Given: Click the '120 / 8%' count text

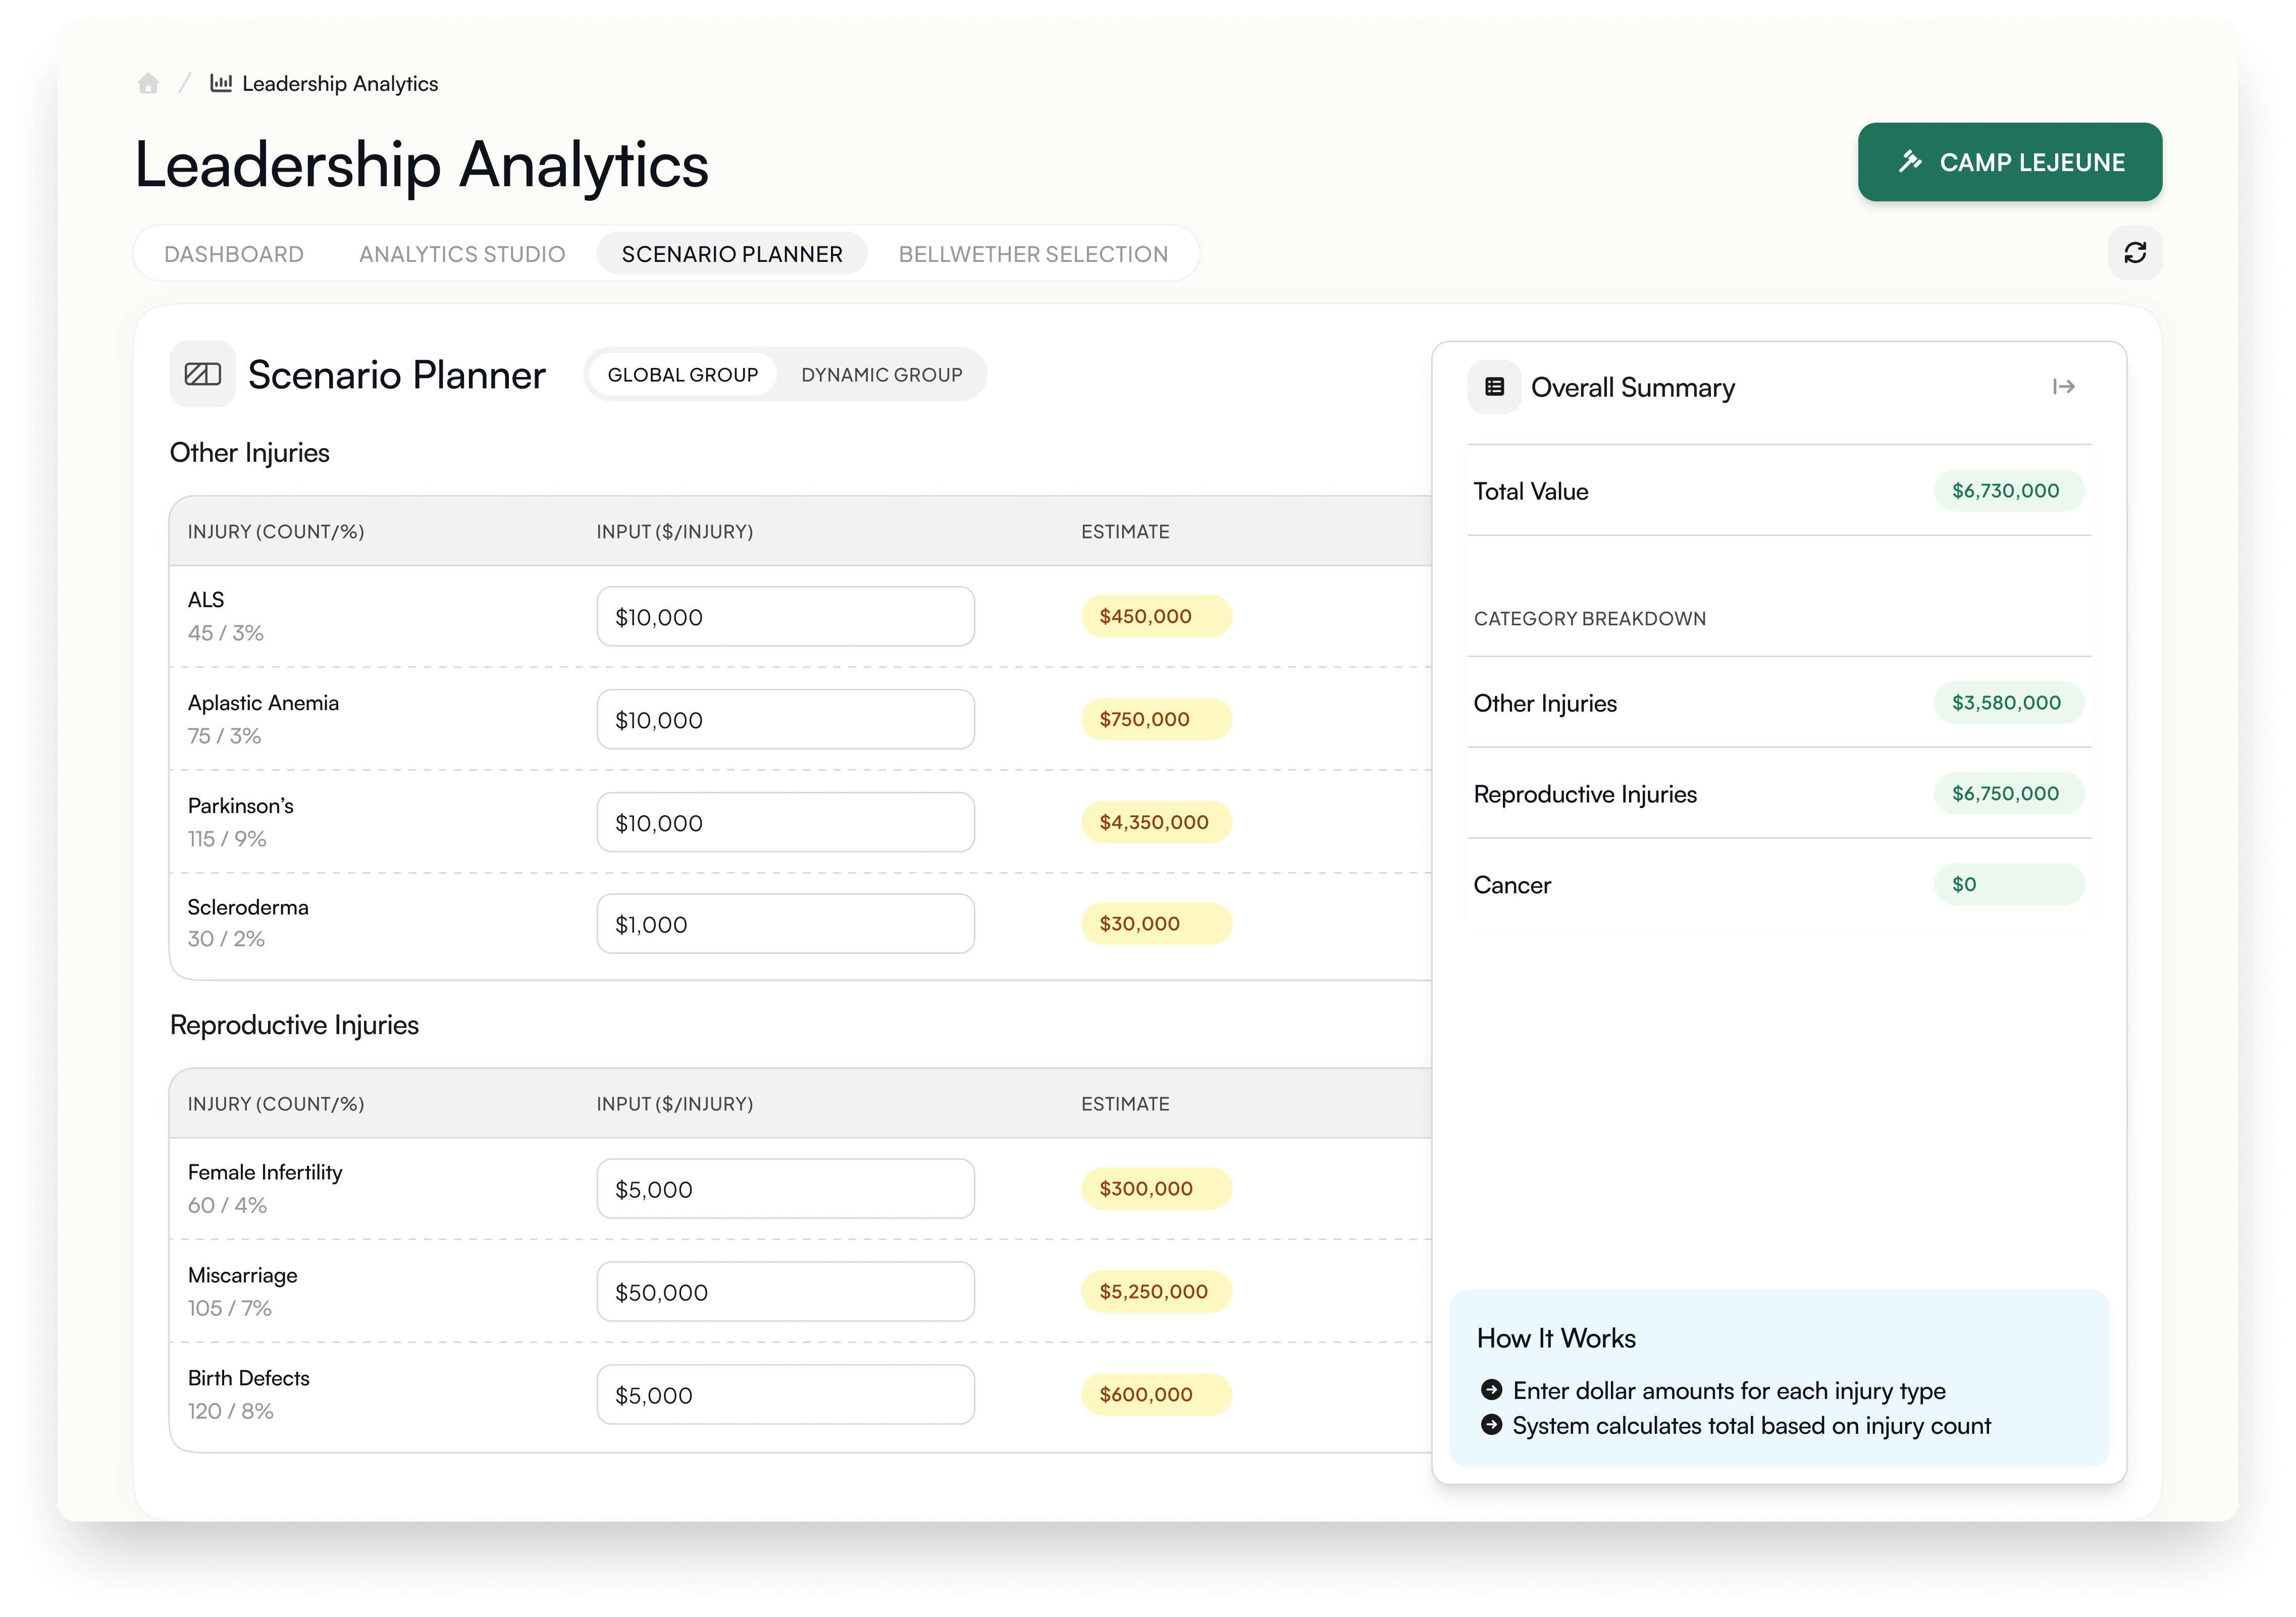Looking at the screenshot, I should 231,1411.
